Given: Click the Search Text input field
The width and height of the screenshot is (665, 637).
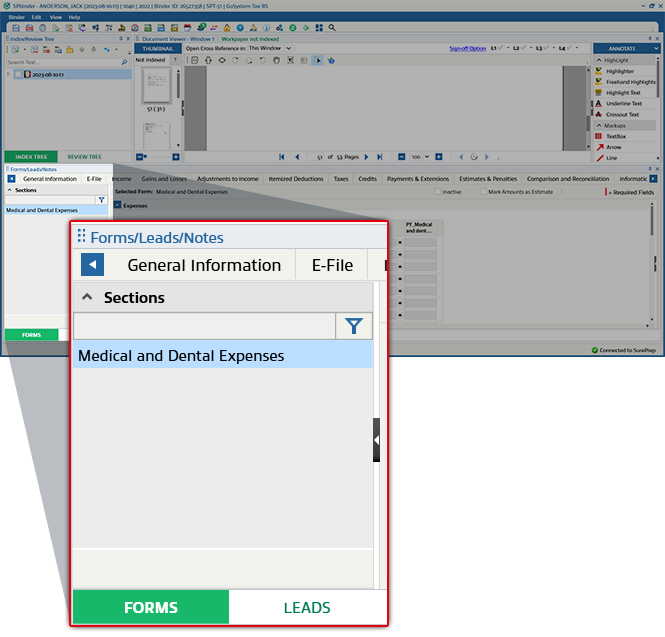Looking at the screenshot, I should (x=64, y=62).
